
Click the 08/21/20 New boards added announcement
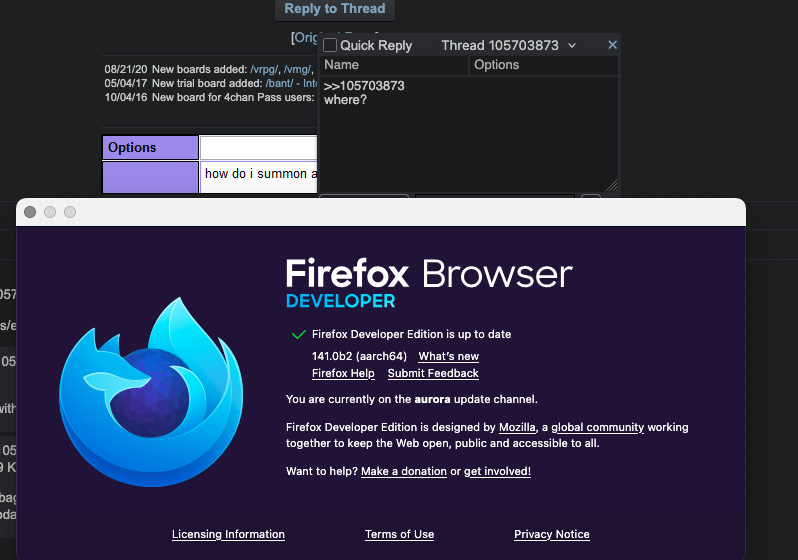[x=209, y=69]
